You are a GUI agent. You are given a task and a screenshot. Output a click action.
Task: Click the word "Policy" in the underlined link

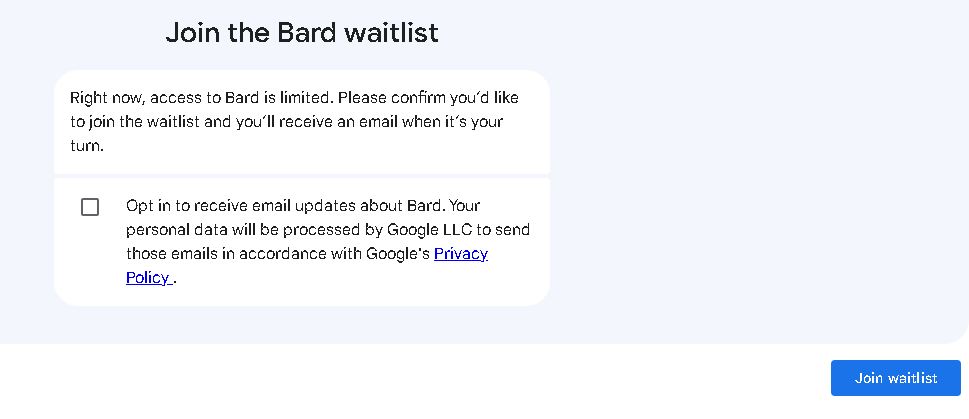tap(148, 278)
